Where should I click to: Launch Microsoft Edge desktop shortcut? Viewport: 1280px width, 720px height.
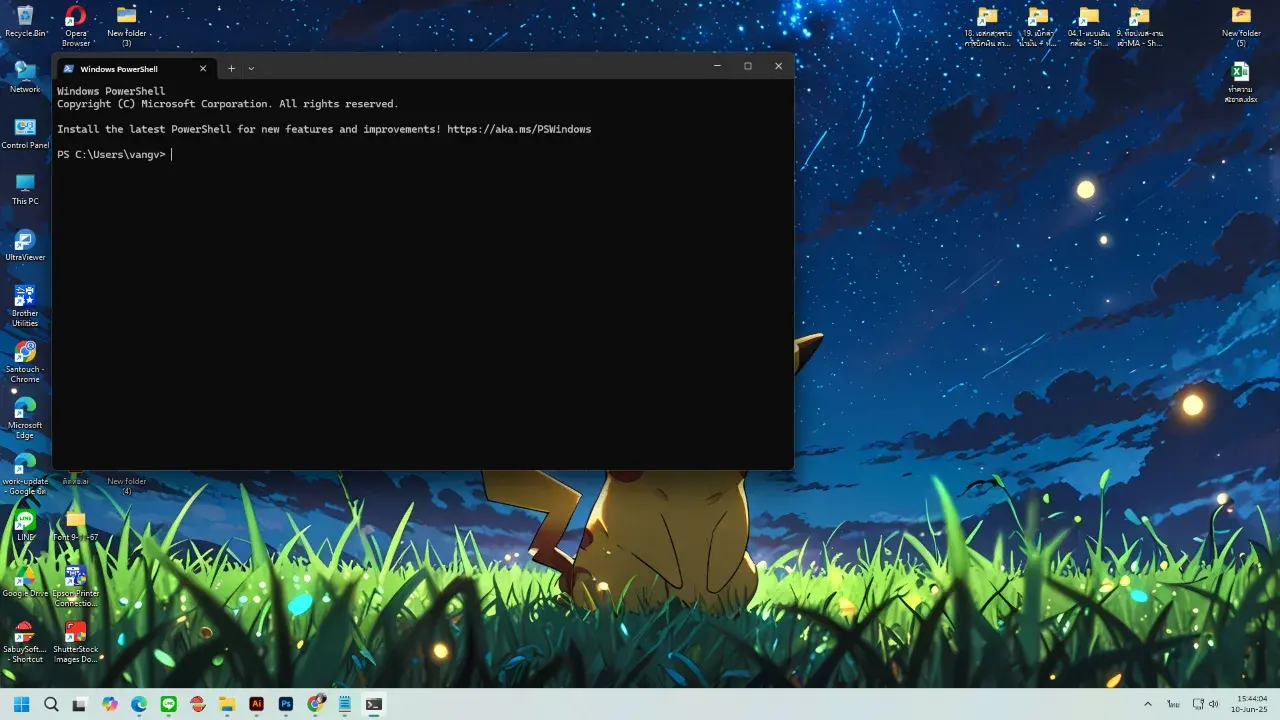(25, 418)
